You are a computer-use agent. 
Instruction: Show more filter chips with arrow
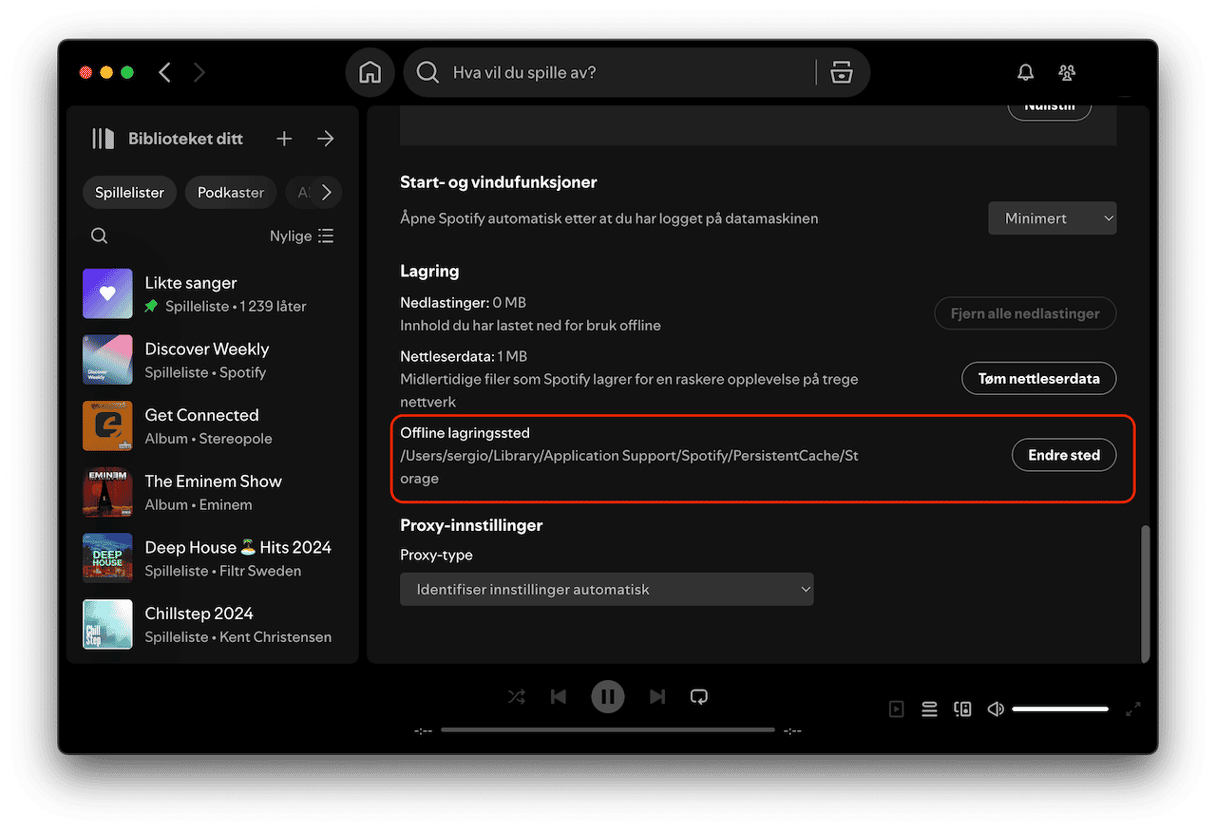click(x=326, y=192)
